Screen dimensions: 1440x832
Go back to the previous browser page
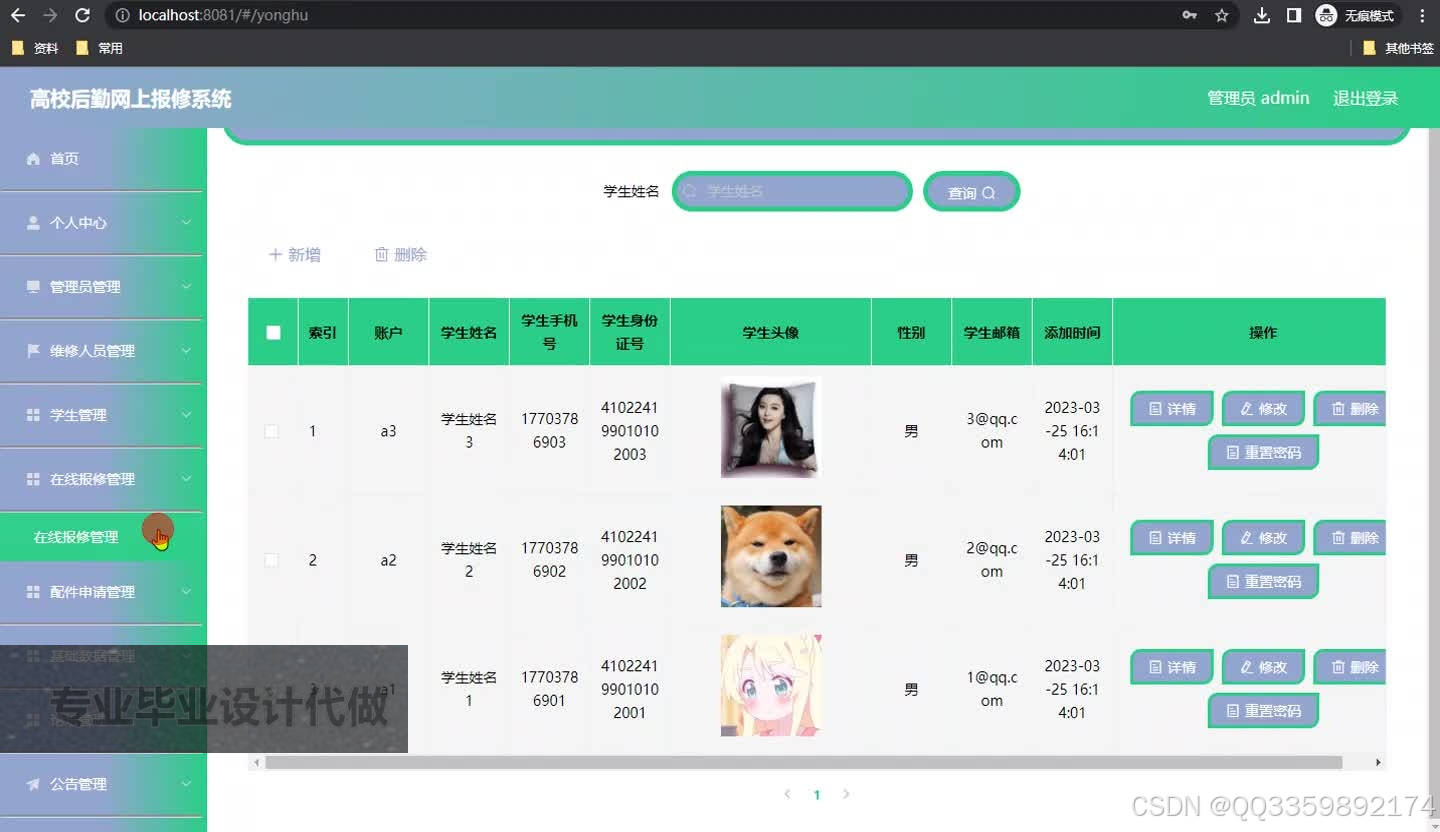coord(18,15)
